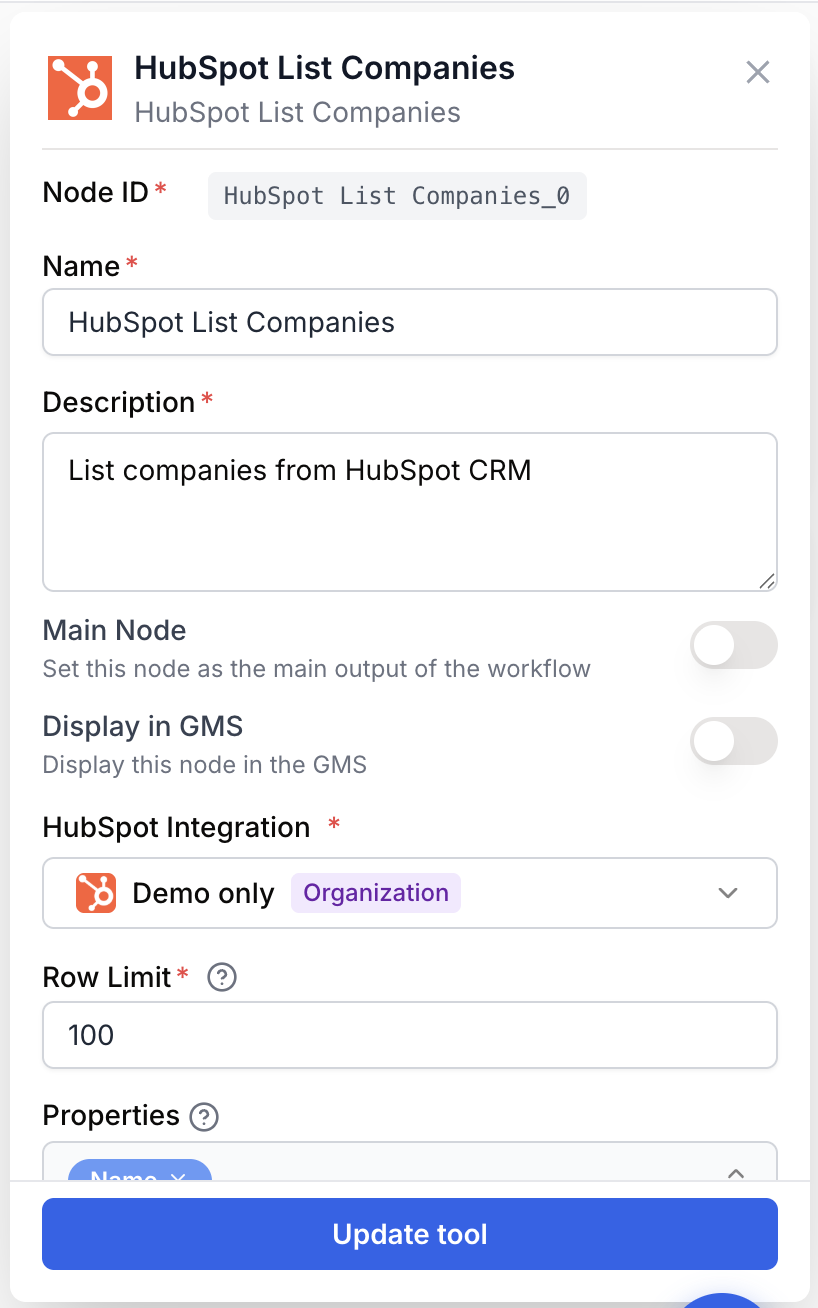The width and height of the screenshot is (818, 1308).
Task: Show help for Properties
Action: click(204, 1116)
